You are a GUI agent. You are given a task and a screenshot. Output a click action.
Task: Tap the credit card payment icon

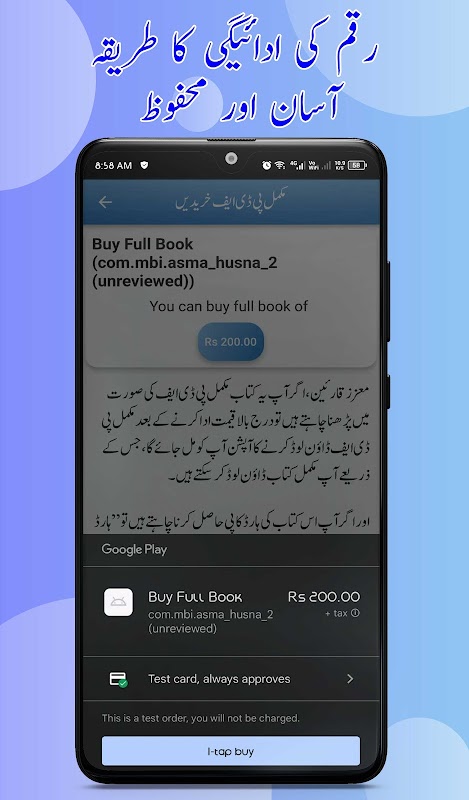click(118, 679)
